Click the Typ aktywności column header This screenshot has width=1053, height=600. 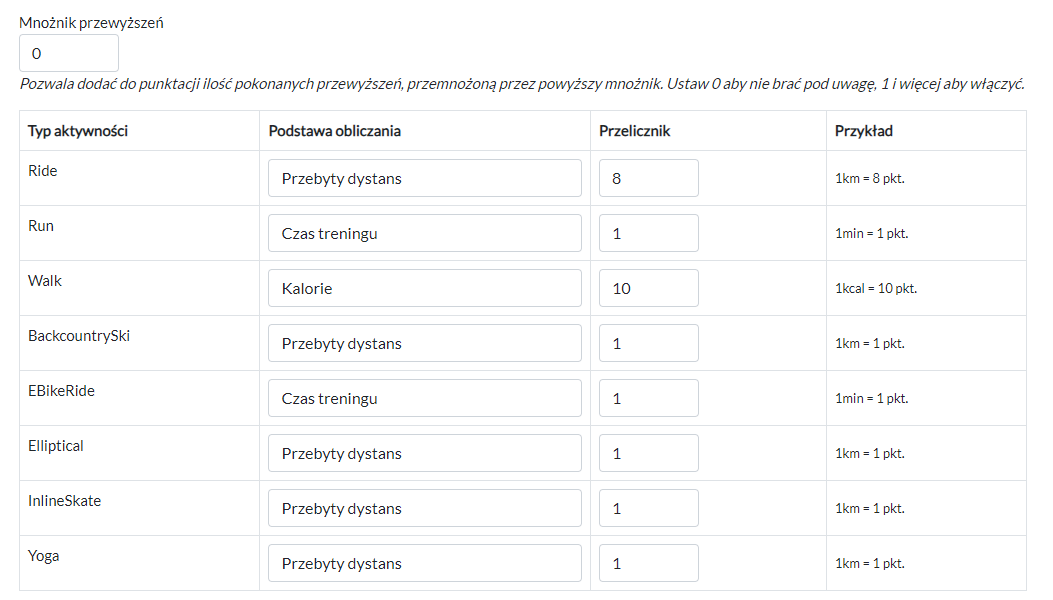tap(78, 131)
